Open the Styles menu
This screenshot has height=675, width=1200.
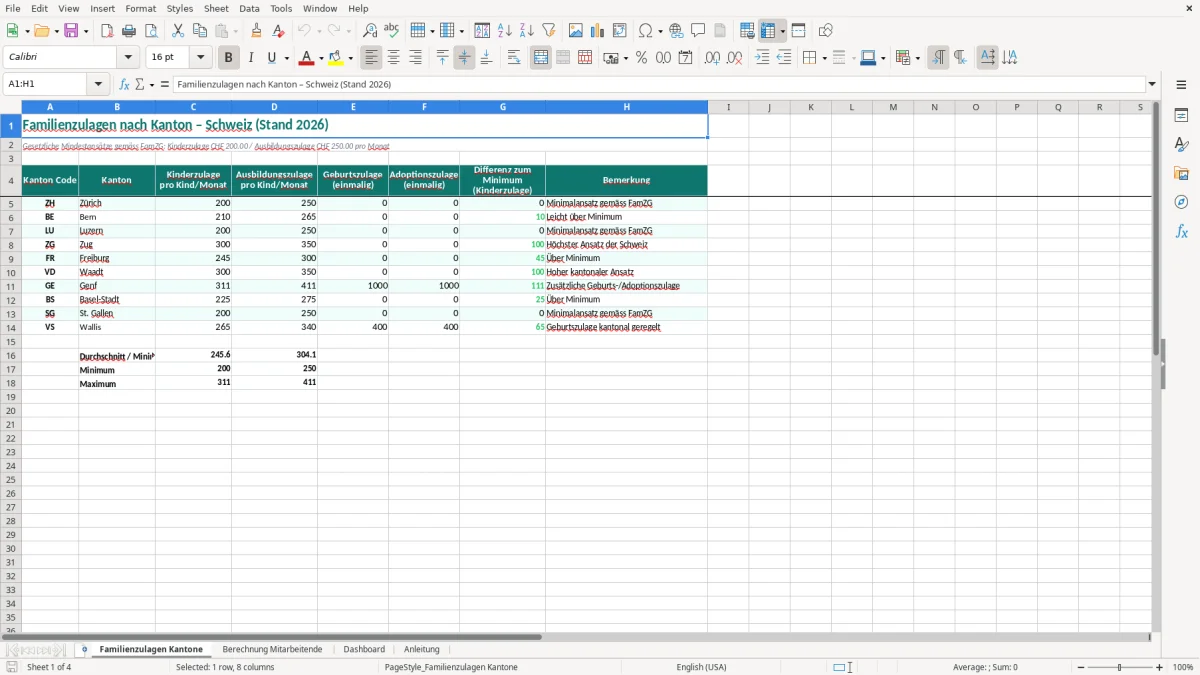[x=180, y=8]
